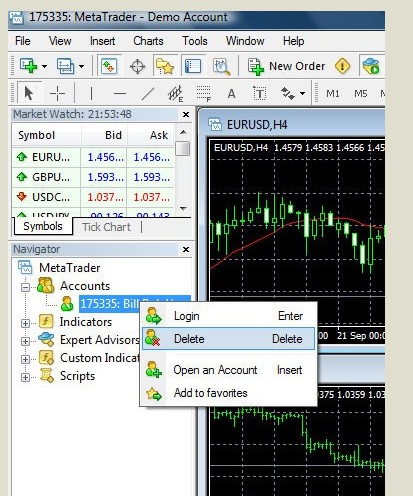The width and height of the screenshot is (413, 496).
Task: Toggle the Market Watch window icon
Action: pos(109,66)
